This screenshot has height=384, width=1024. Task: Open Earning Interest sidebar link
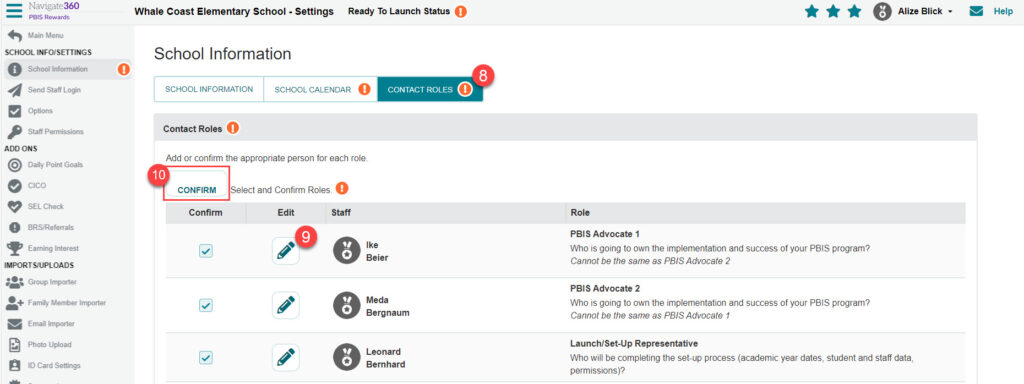54,248
